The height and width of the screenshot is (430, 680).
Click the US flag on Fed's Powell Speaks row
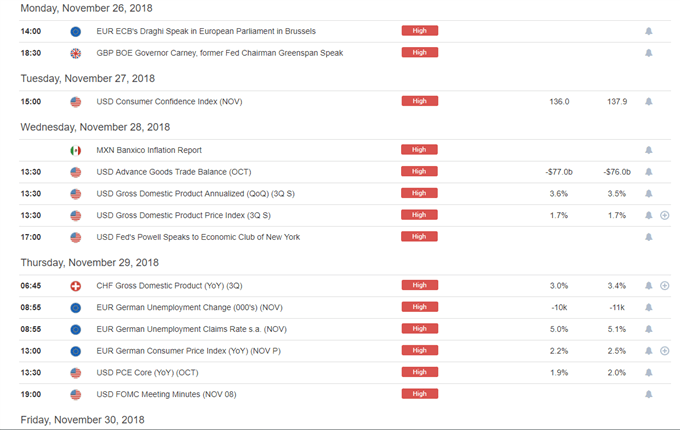[76, 237]
